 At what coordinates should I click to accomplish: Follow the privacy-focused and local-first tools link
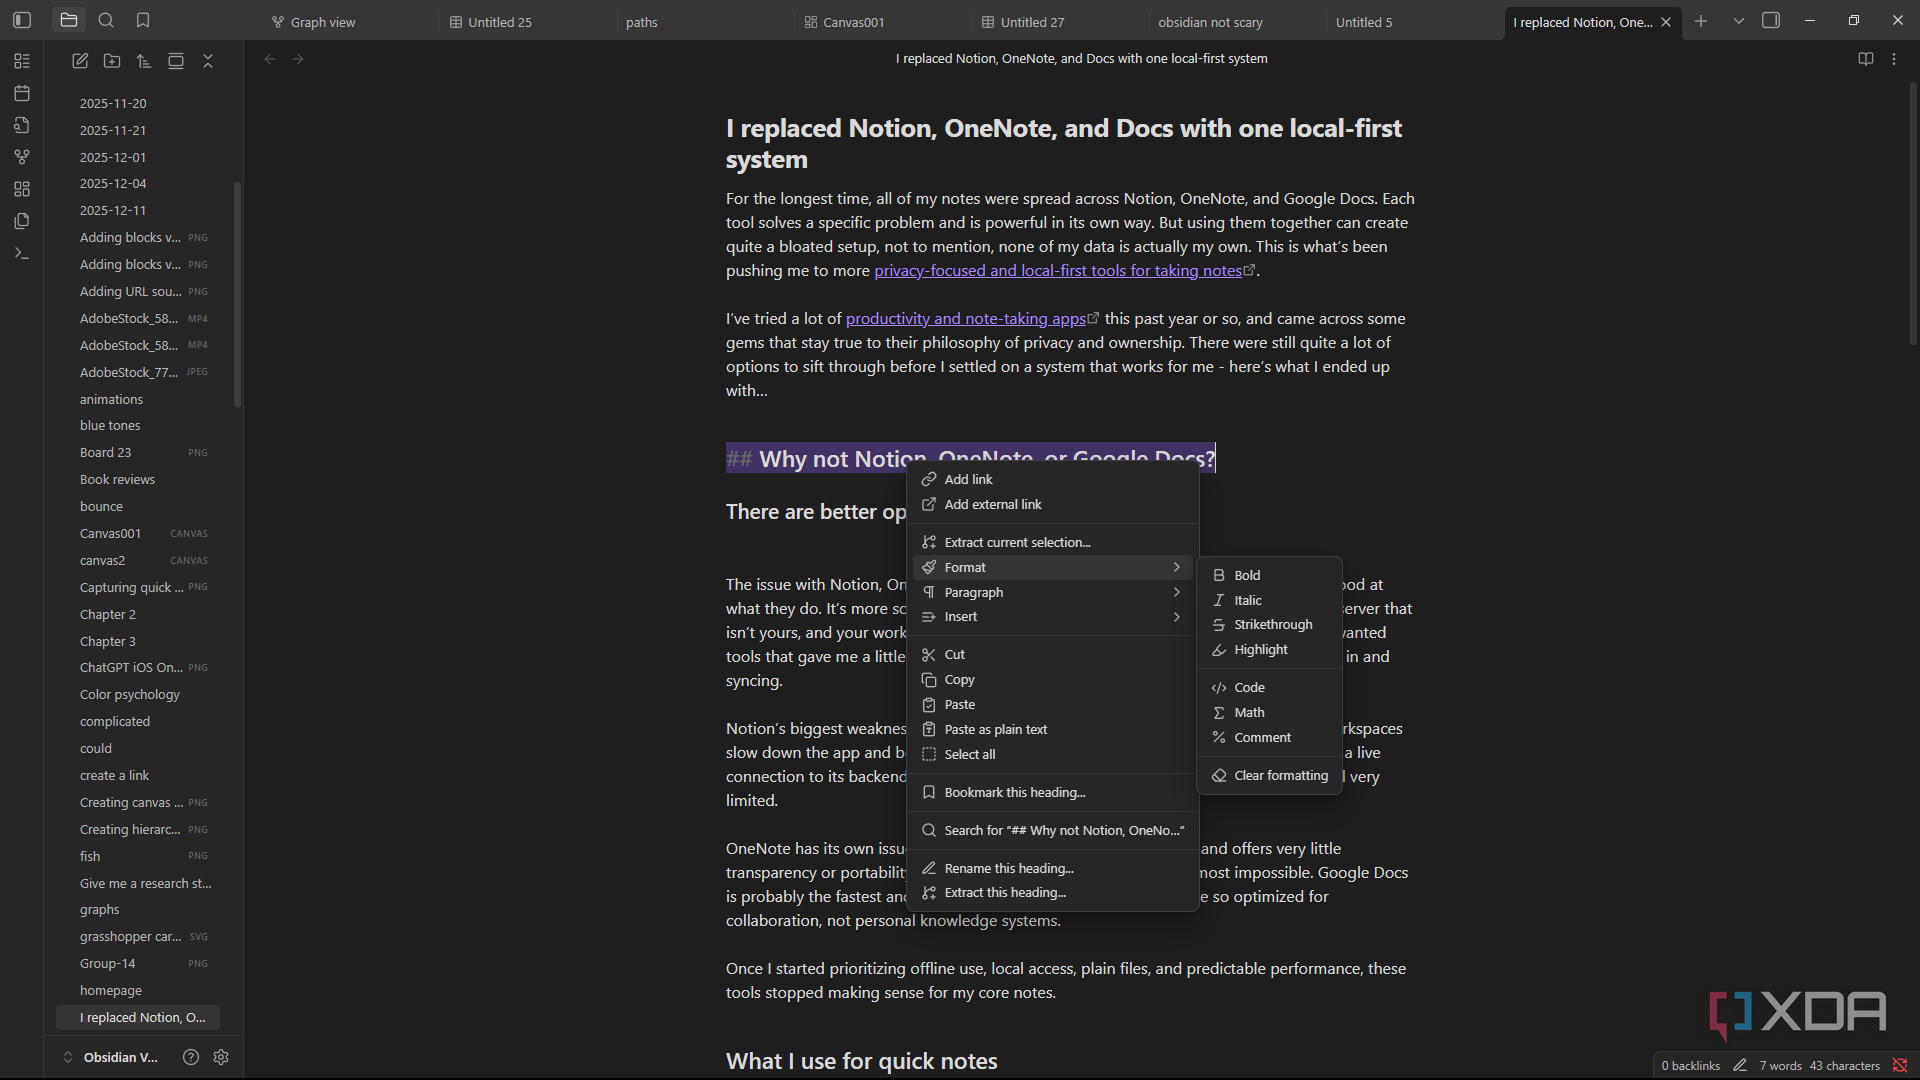[x=1059, y=271]
